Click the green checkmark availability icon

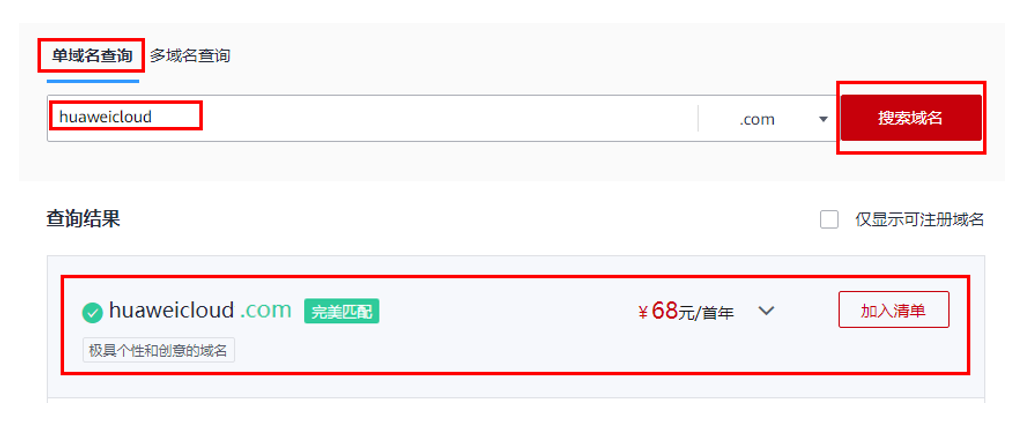(93, 312)
